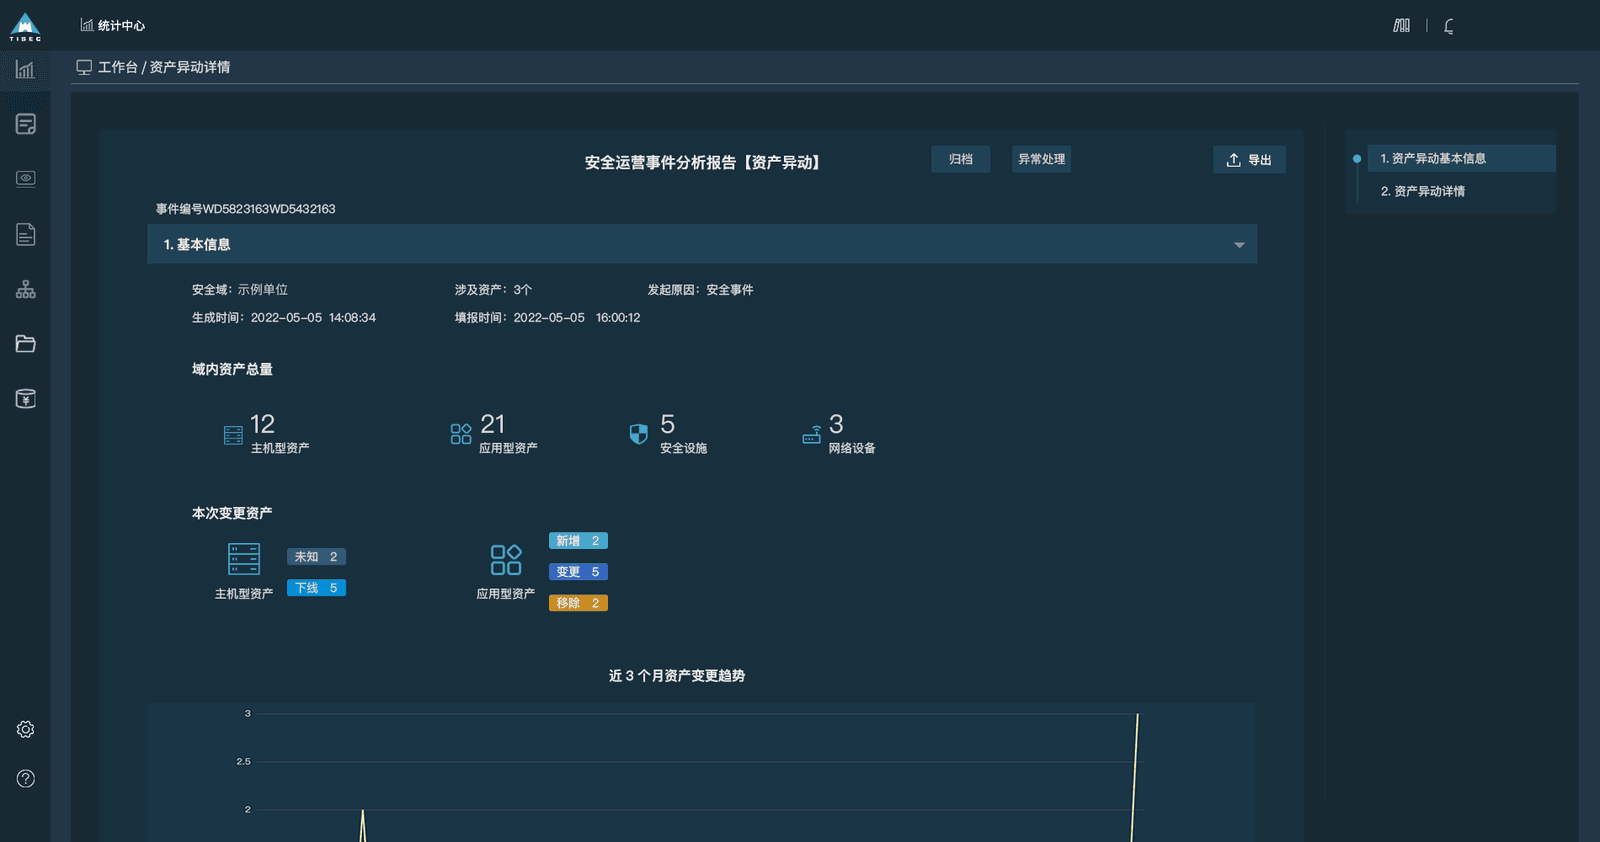
Task: Click the 新增 2 tag
Action: (578, 541)
